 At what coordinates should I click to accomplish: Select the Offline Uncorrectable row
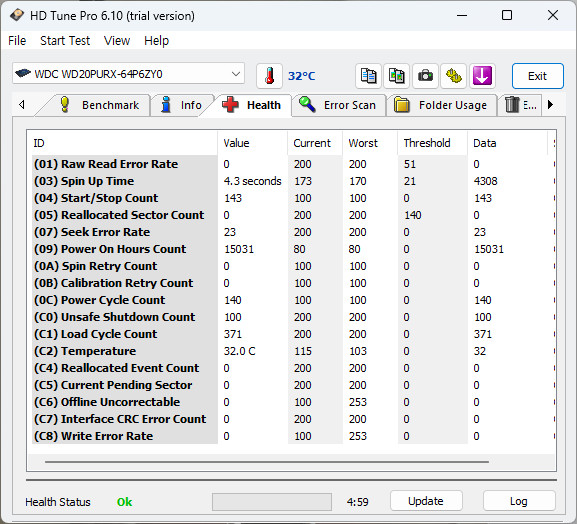[293, 402]
